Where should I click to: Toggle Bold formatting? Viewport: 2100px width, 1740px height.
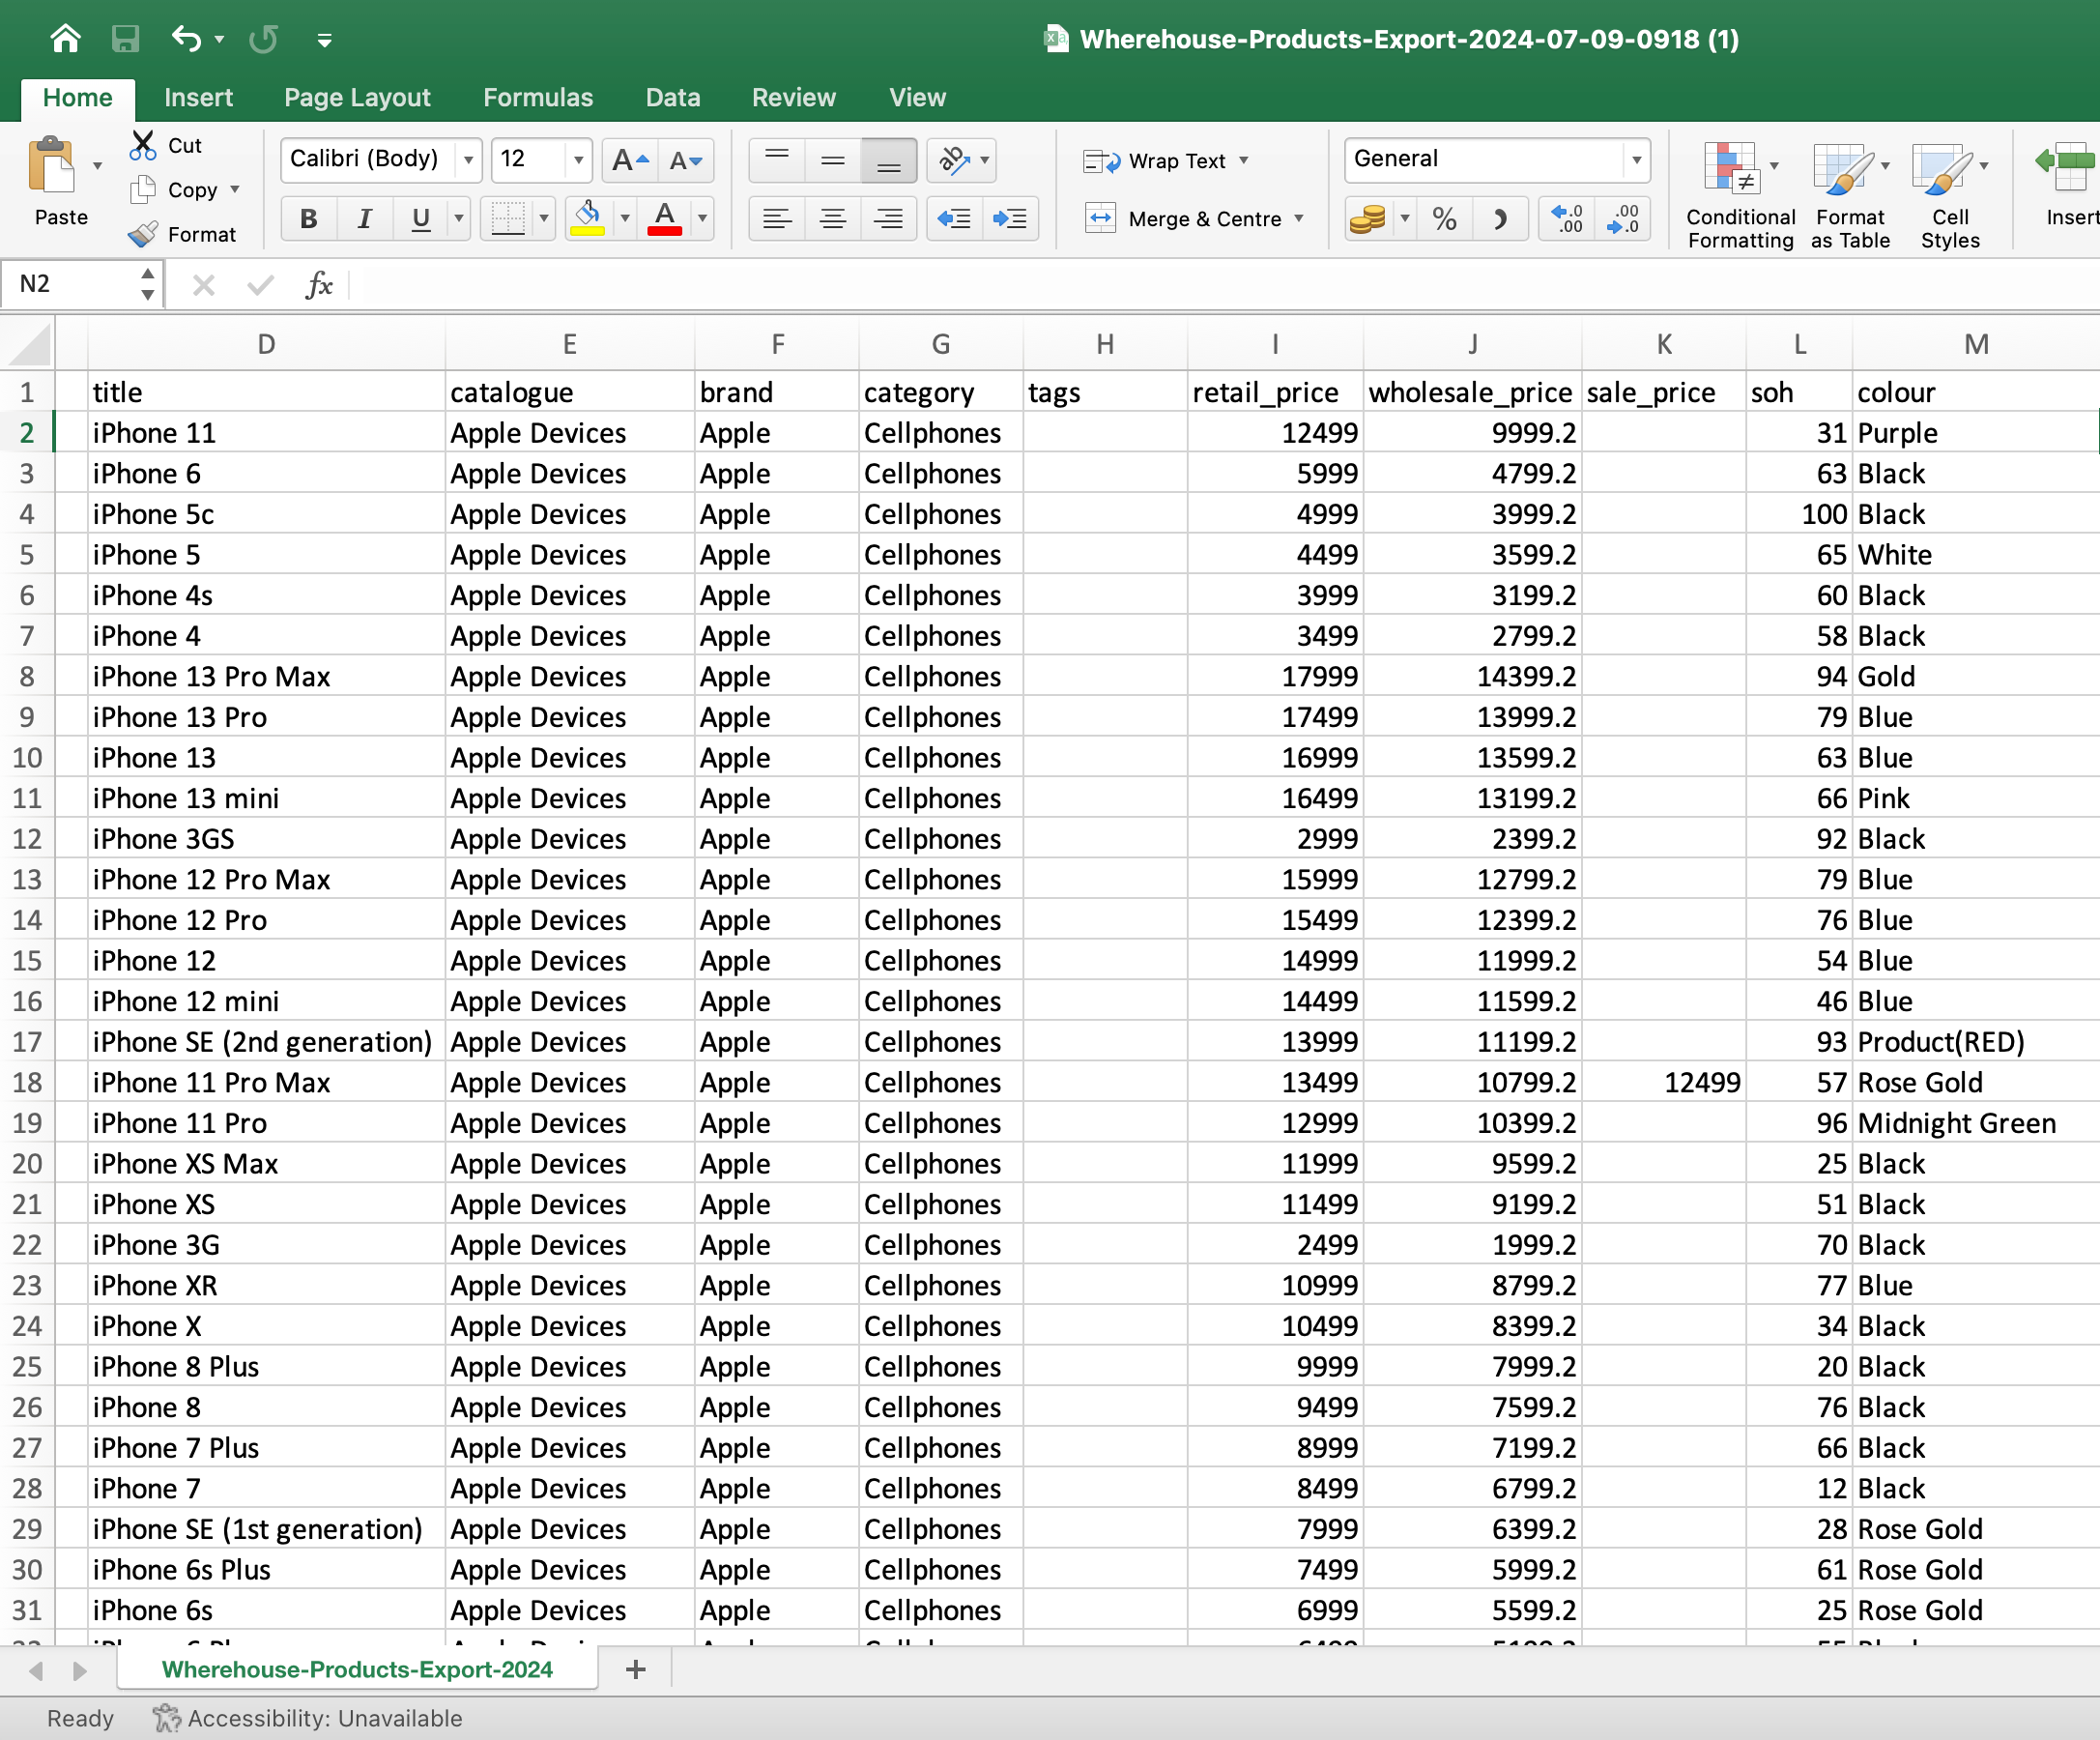coord(309,219)
